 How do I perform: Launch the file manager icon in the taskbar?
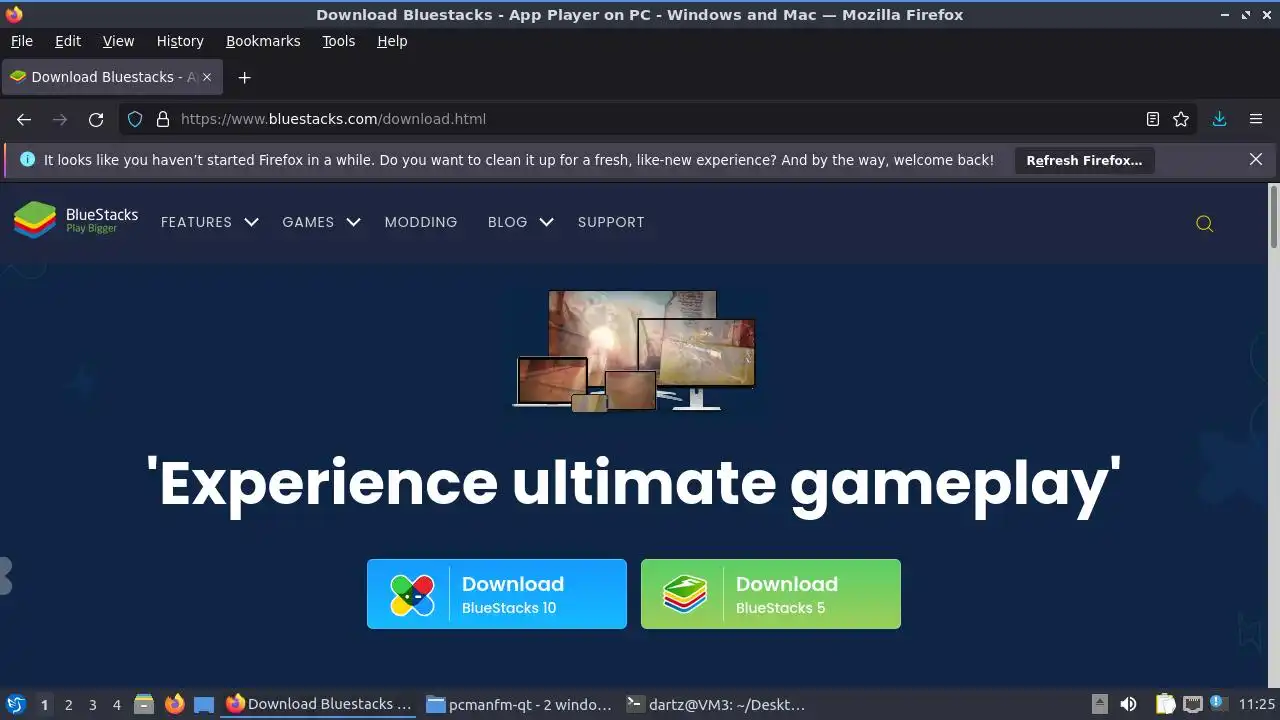144,704
